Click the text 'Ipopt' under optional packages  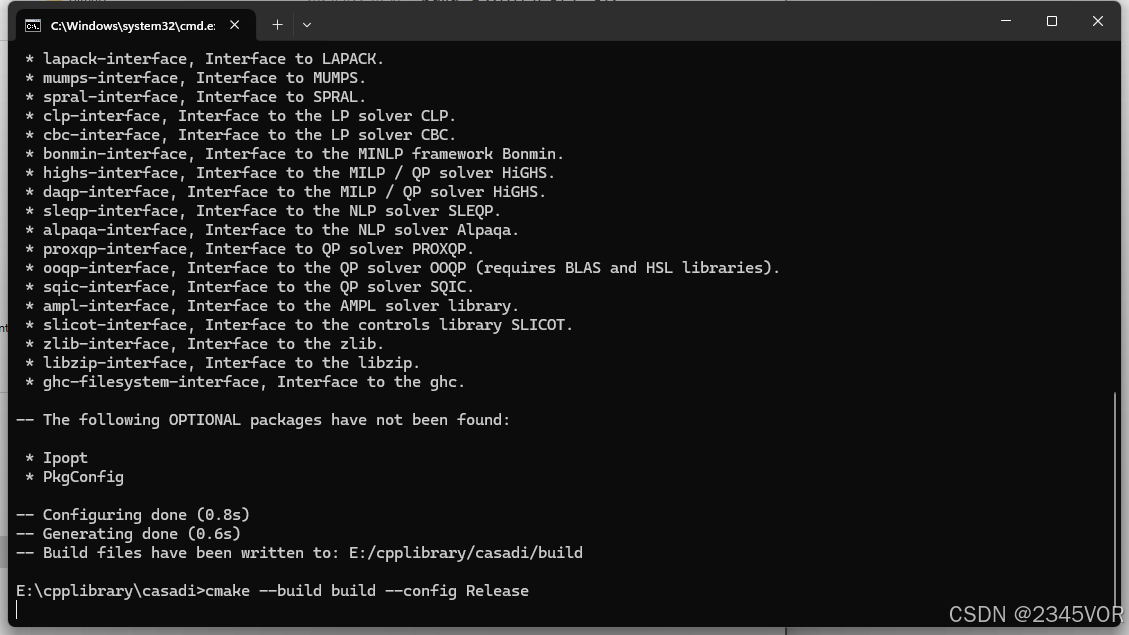pos(64,457)
